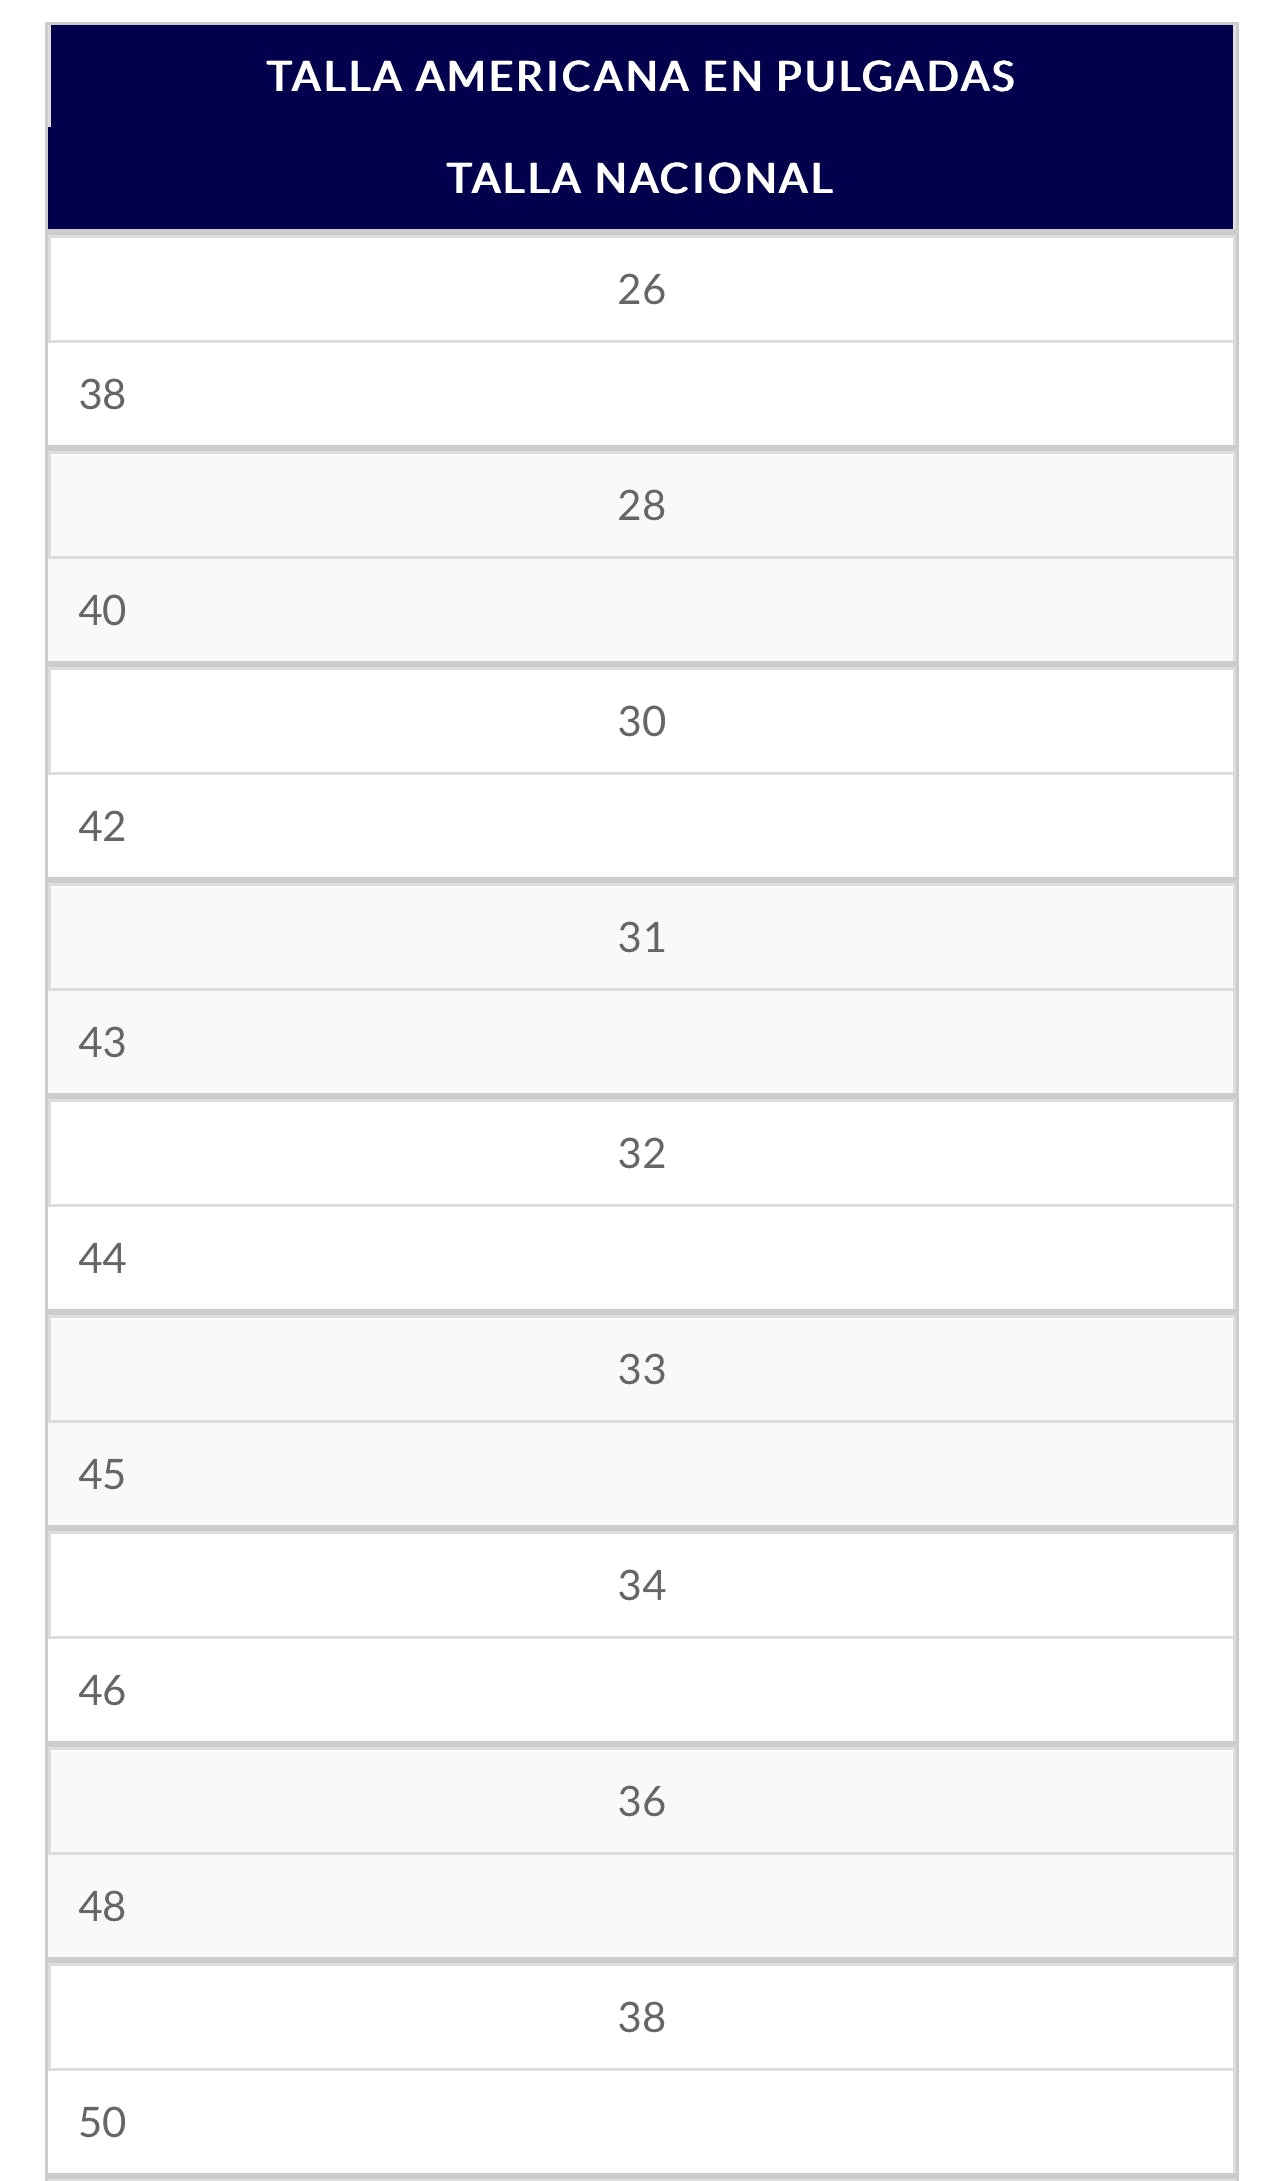Click the American size 33 cell
This screenshot has height=2181, width=1284.
[x=641, y=1369]
